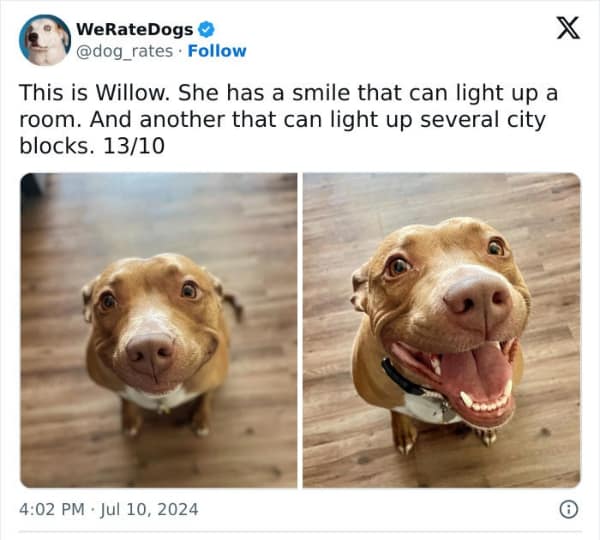This screenshot has width=600, height=540.
Task: Open the @dog_rates handle link
Action: pyautogui.click(x=124, y=51)
